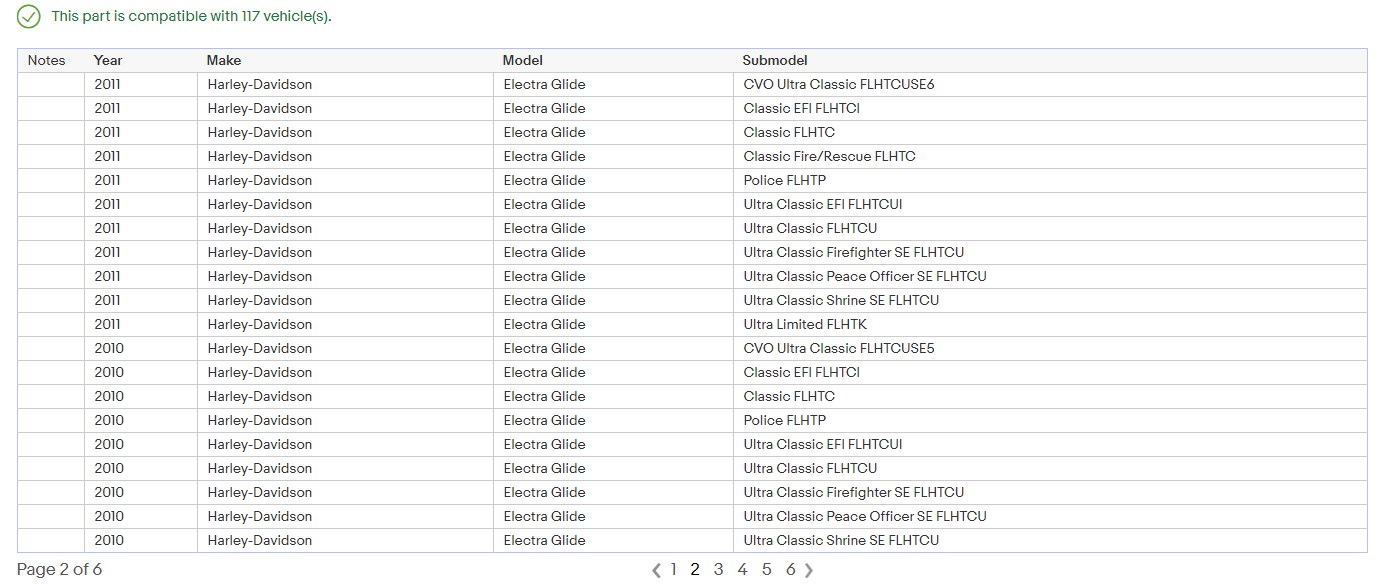
Task: Click the Submodel column header
Action: [x=775, y=60]
